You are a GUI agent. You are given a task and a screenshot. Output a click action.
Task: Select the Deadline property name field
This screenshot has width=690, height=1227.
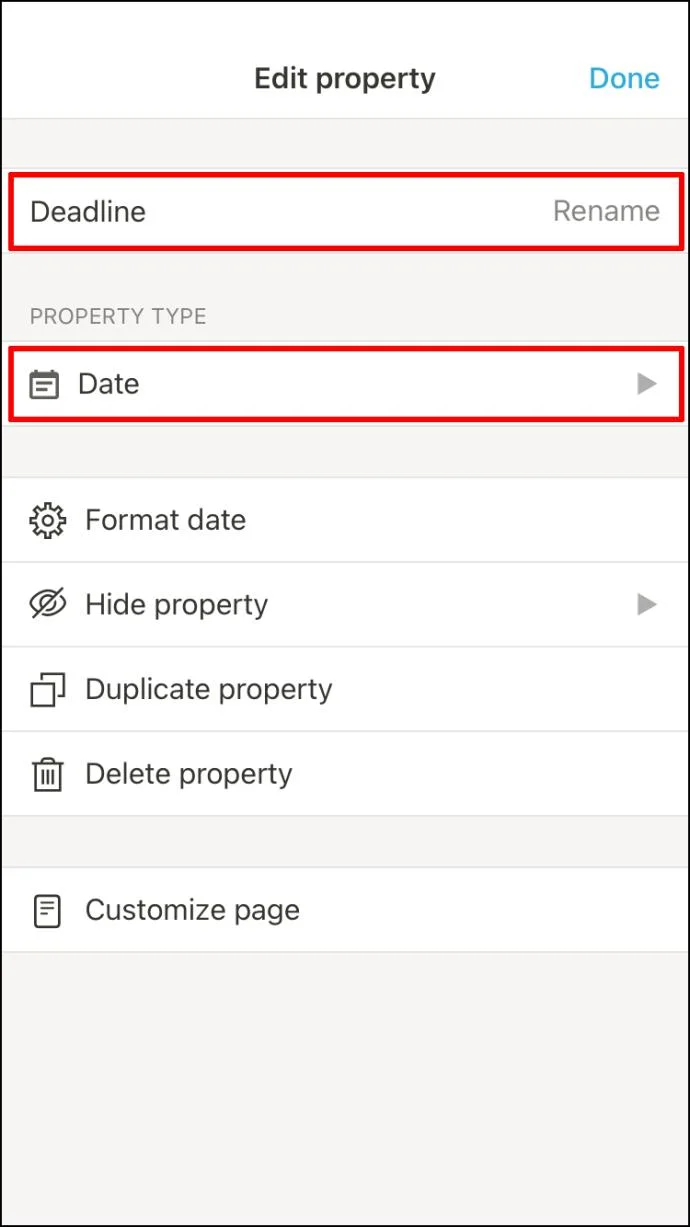(x=345, y=211)
